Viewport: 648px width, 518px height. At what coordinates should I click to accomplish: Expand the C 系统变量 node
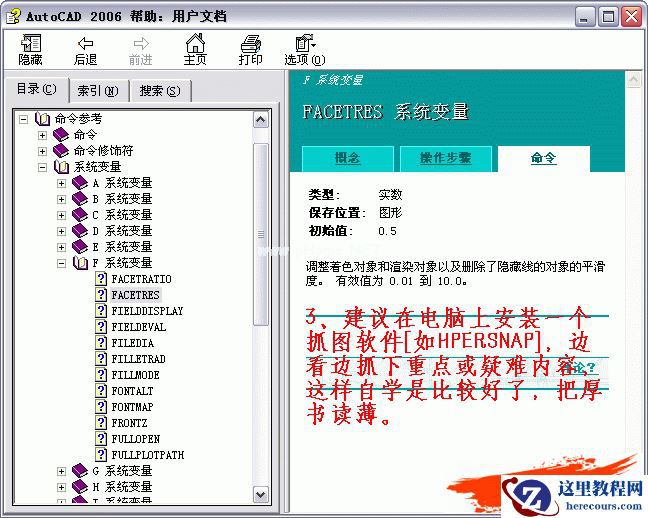62,215
